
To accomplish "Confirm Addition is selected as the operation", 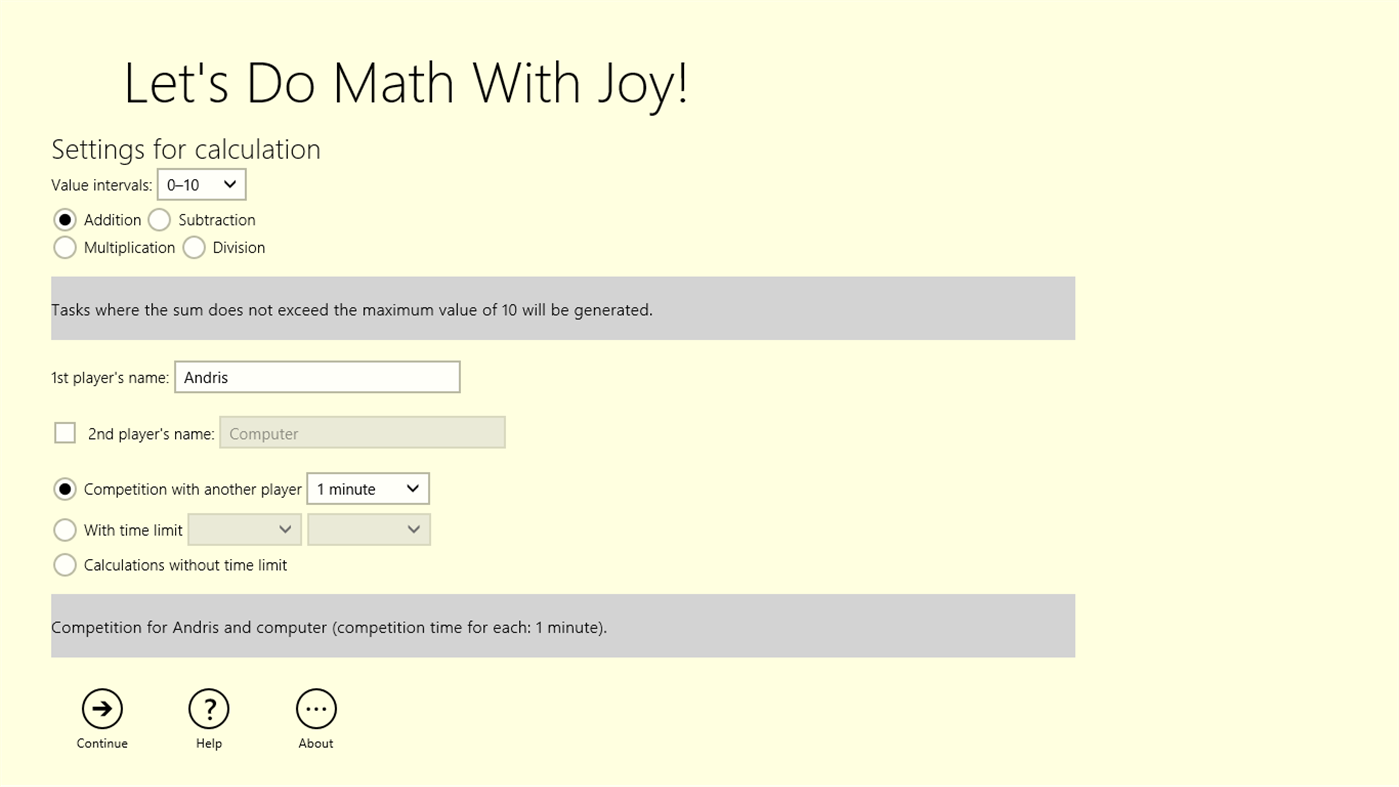I will coord(65,219).
